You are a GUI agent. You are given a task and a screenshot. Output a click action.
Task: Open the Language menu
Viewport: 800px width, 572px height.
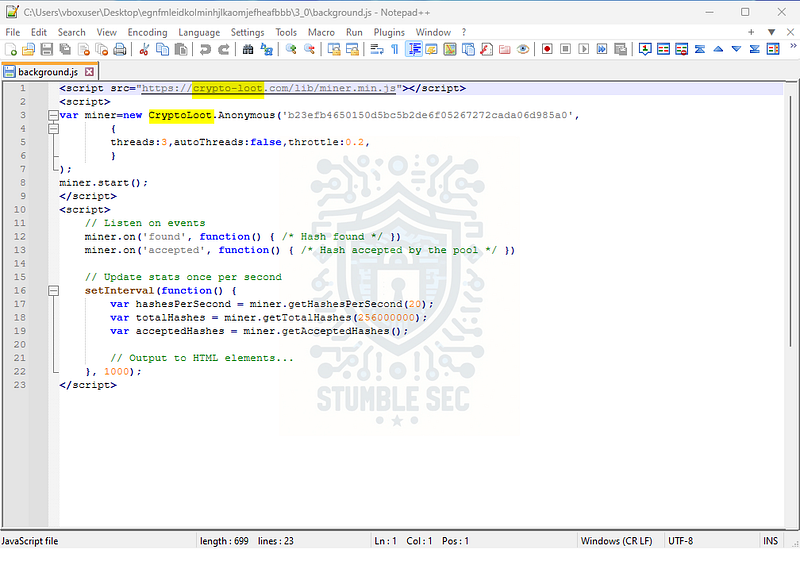199,32
